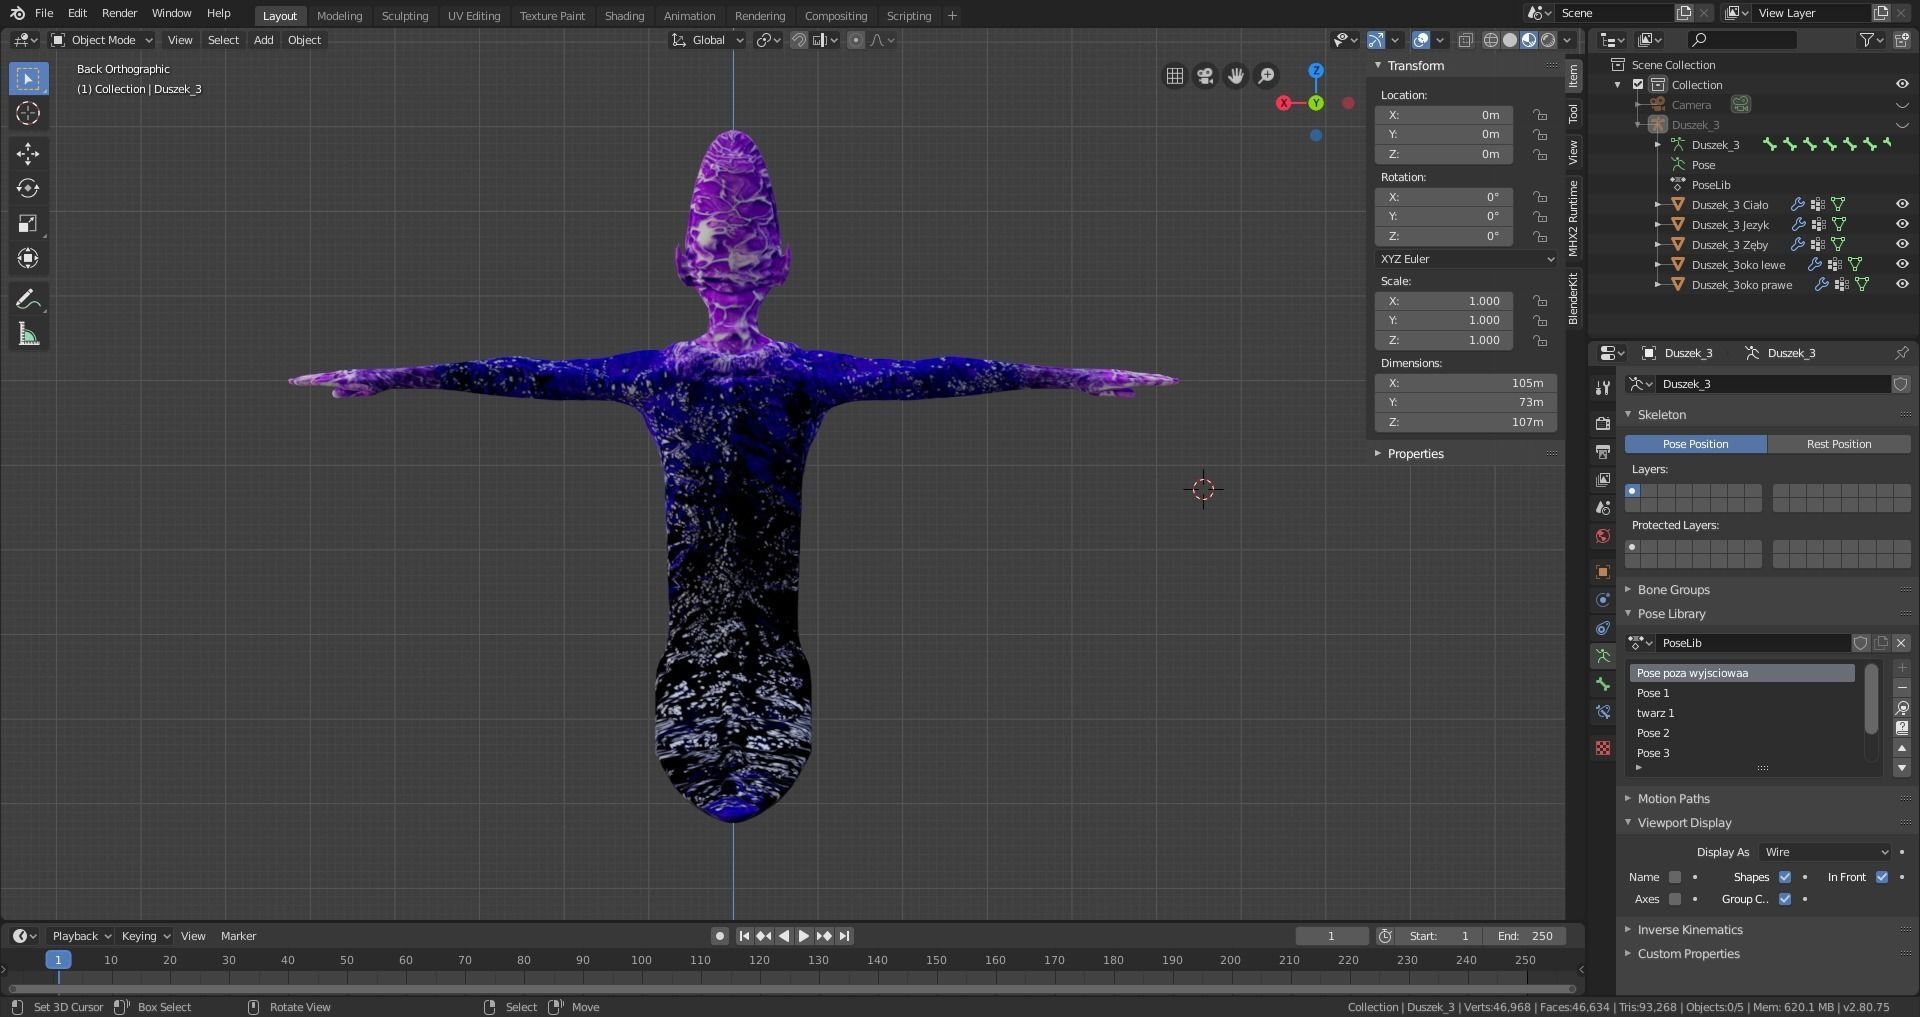
Task: Choose the Measure ruler tool
Action: point(28,335)
